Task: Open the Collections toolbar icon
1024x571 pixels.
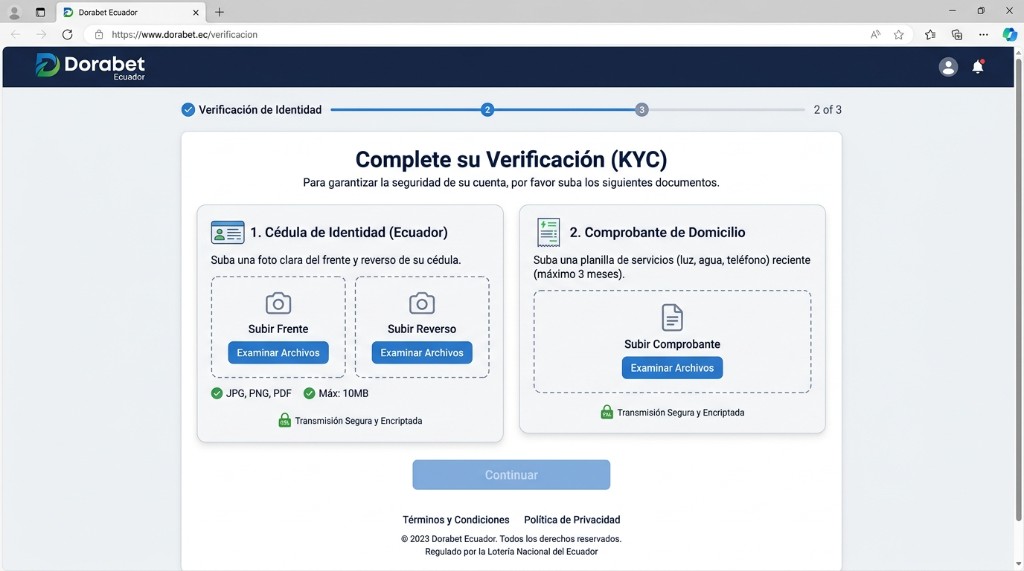Action: click(957, 35)
